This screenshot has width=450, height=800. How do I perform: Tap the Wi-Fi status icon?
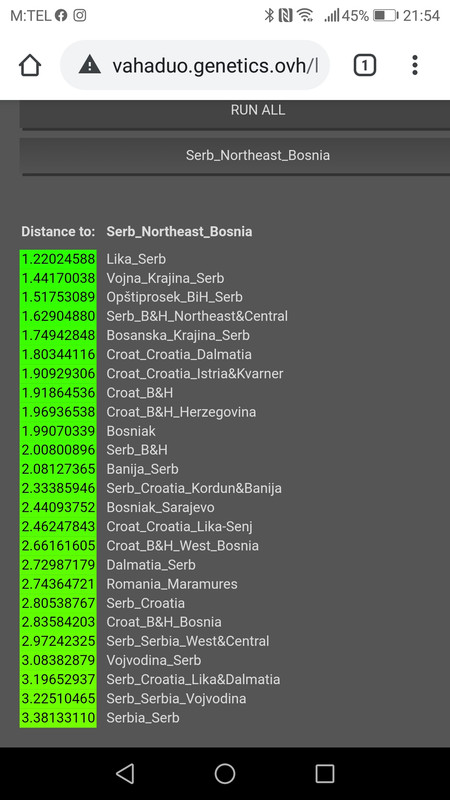306,16
